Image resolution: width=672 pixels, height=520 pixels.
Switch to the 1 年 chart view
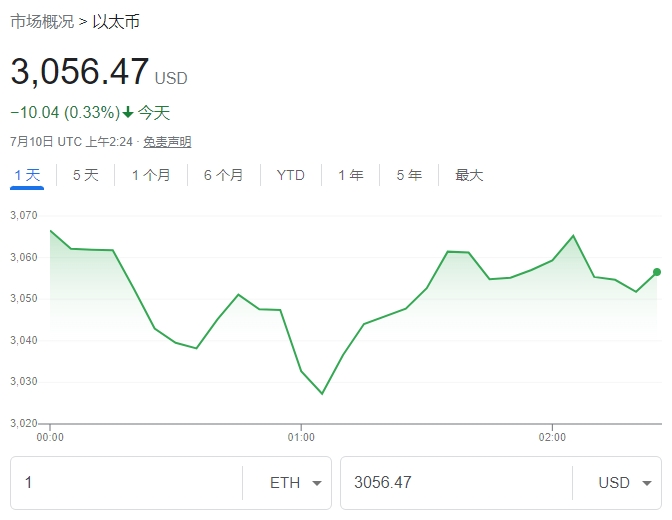[x=350, y=175]
